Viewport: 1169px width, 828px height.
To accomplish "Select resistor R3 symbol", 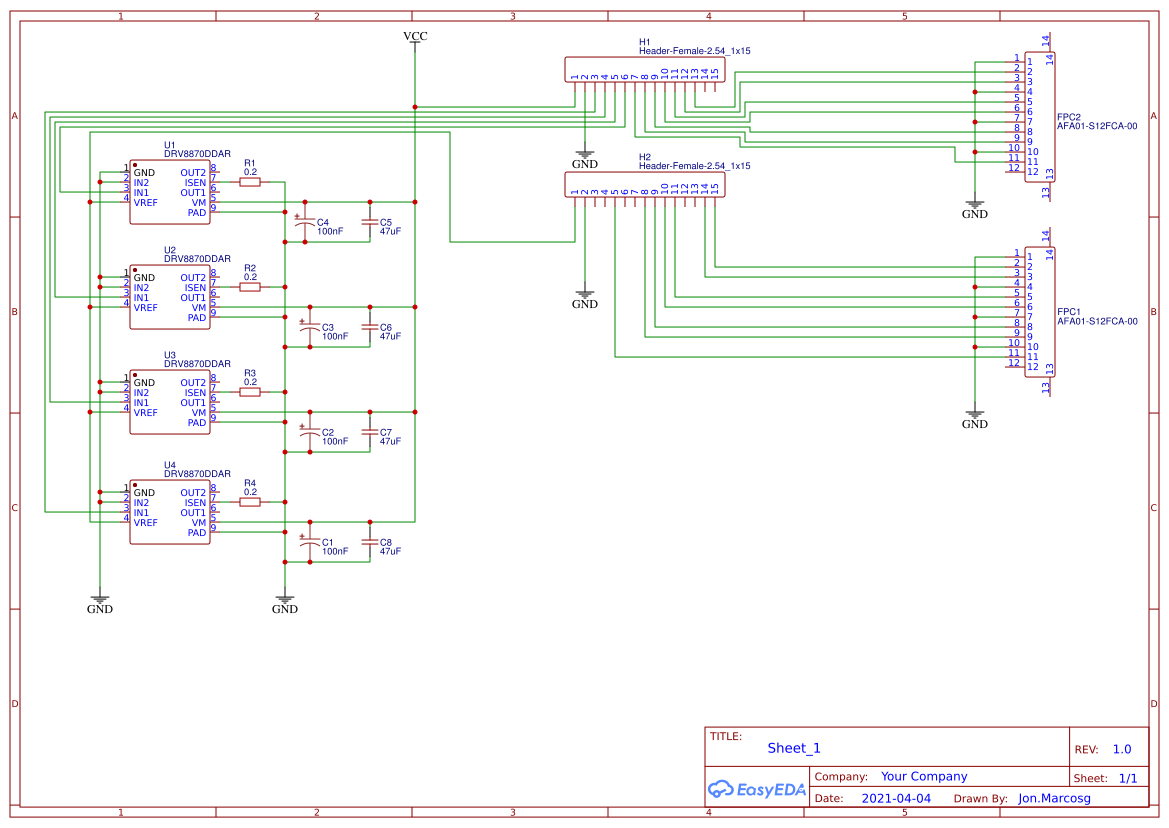I will 250,393.
